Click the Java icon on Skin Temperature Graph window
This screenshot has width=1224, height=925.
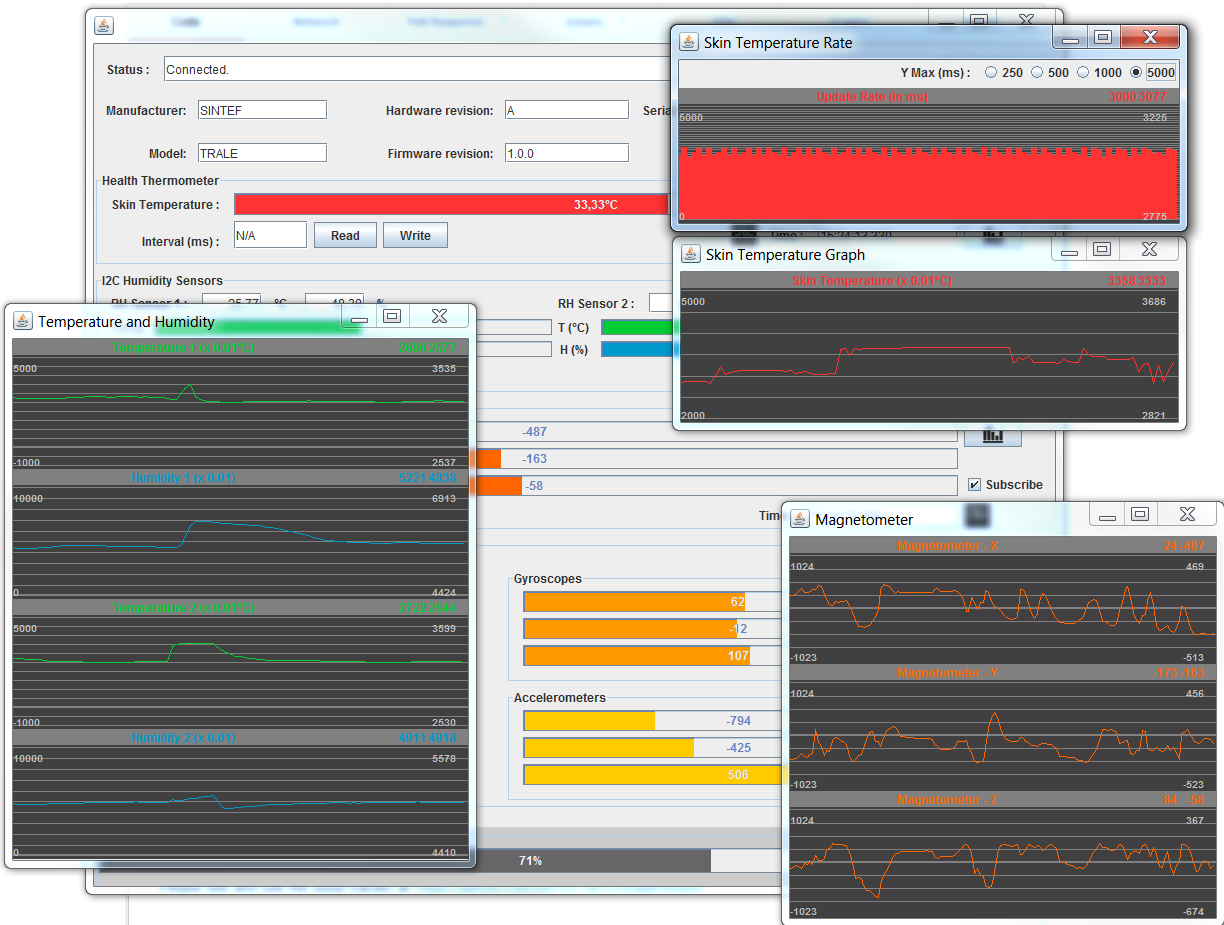(x=690, y=254)
